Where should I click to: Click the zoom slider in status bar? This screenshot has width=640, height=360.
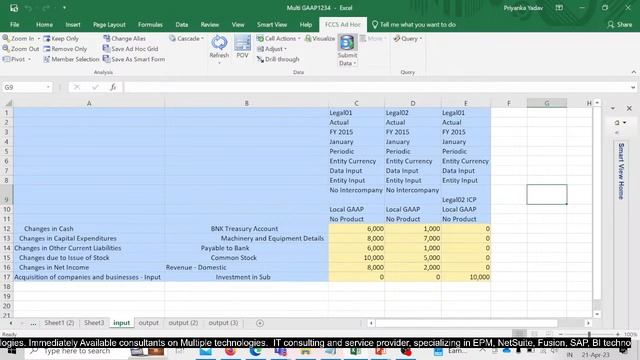589,334
